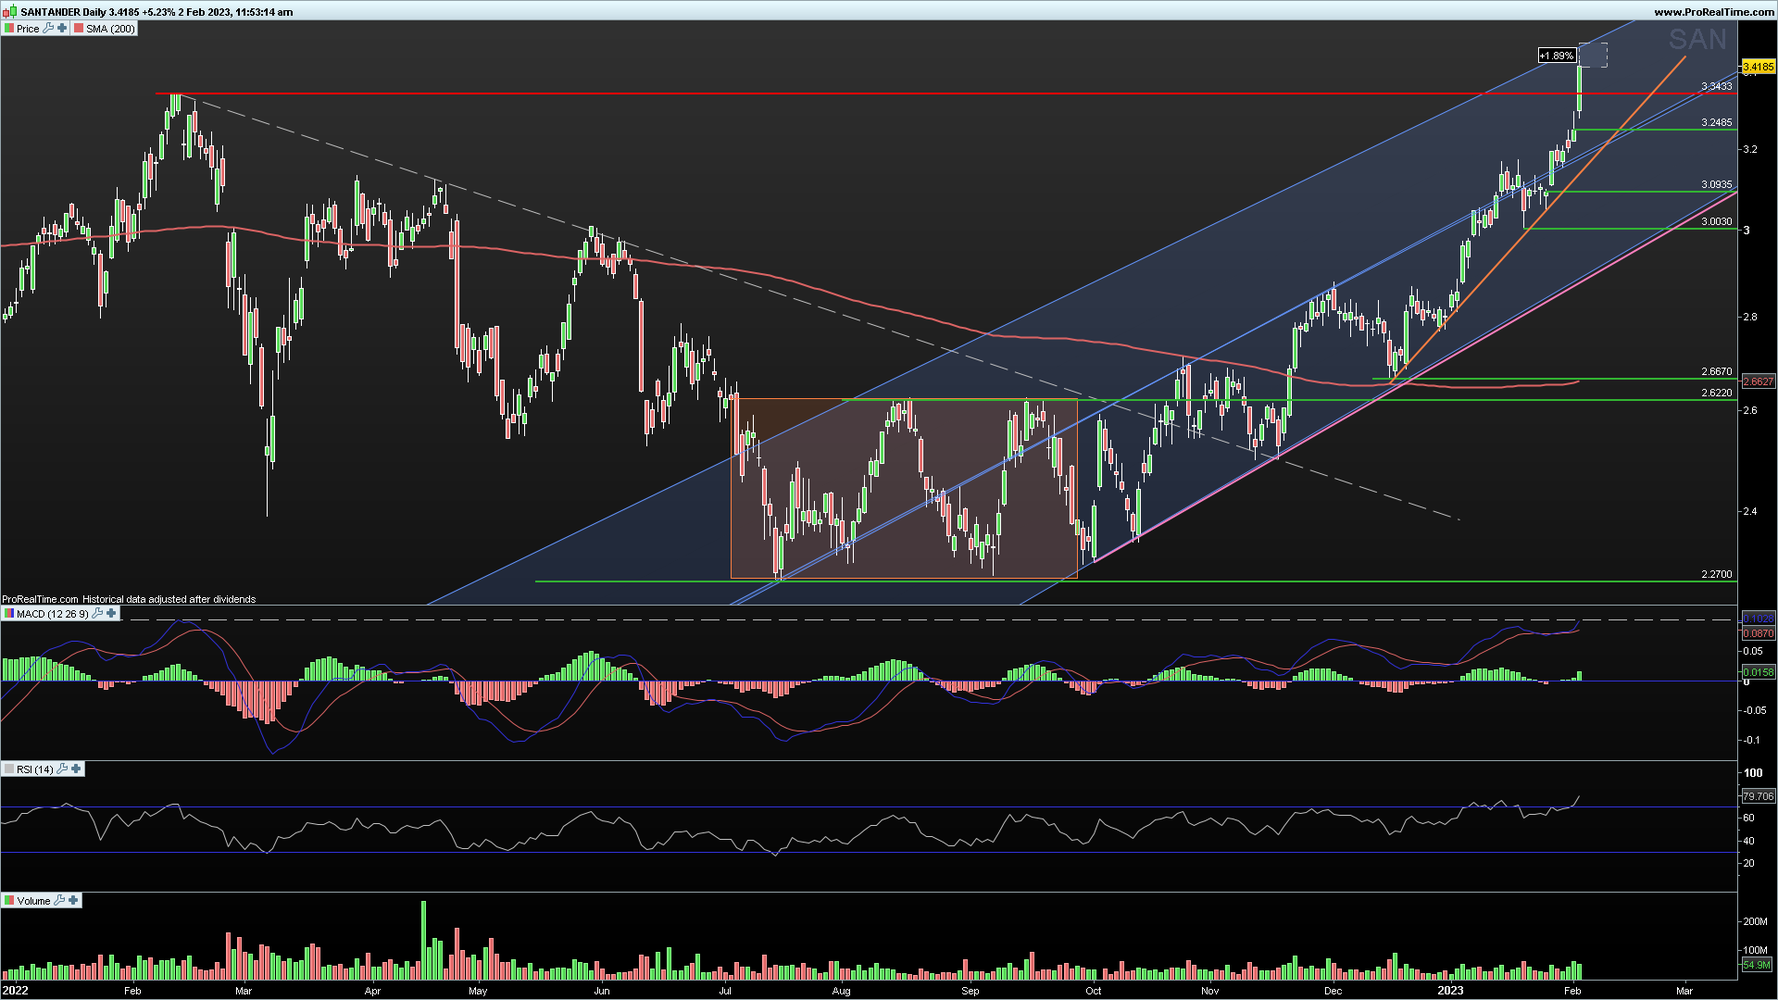Click the 2.6670 level label

tap(1717, 372)
